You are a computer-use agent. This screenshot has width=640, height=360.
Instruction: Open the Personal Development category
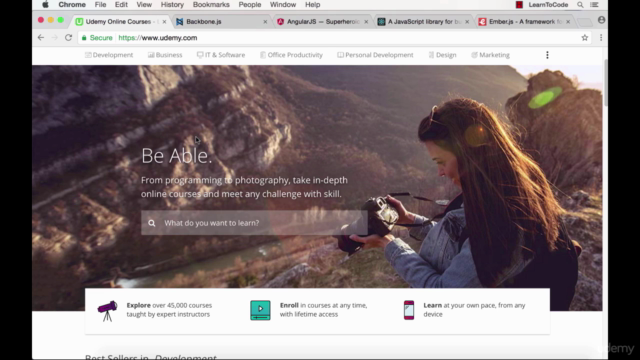point(375,55)
